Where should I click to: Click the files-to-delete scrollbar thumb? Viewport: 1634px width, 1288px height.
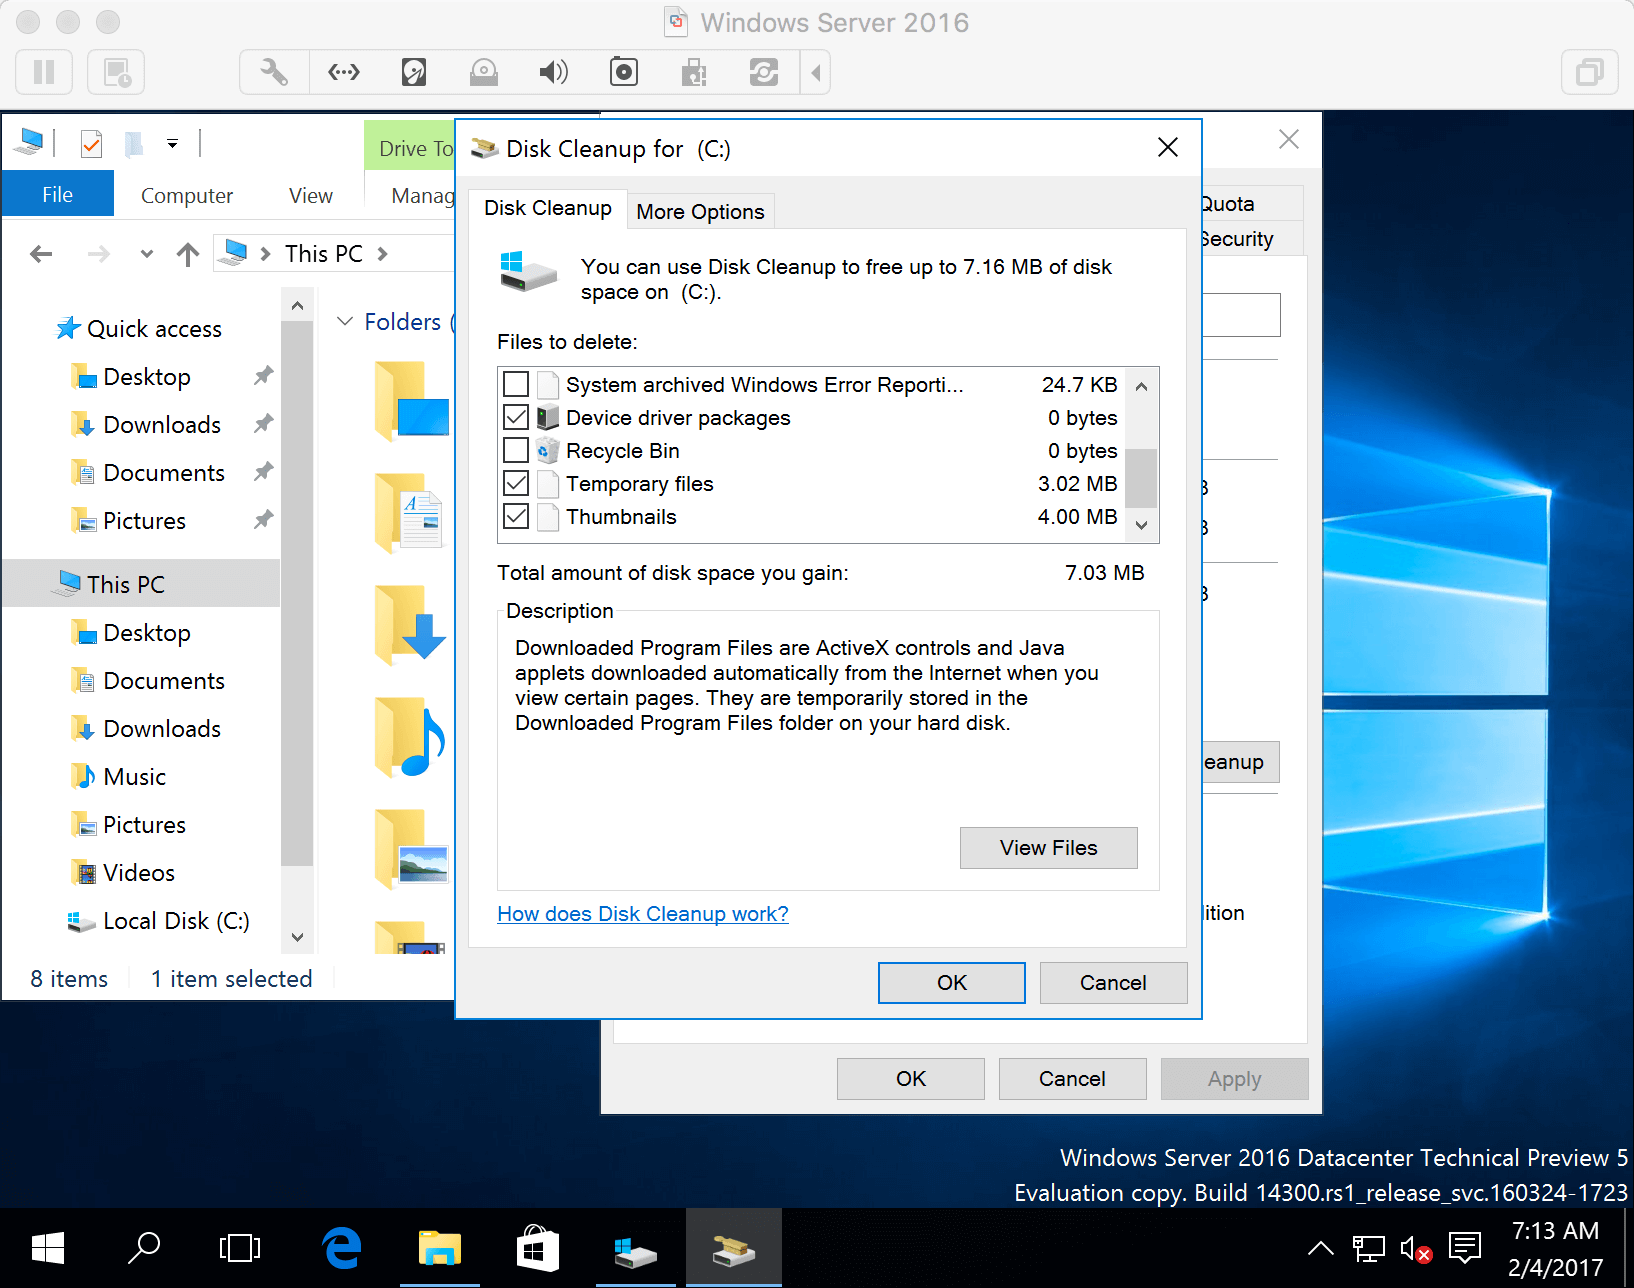pos(1141,477)
